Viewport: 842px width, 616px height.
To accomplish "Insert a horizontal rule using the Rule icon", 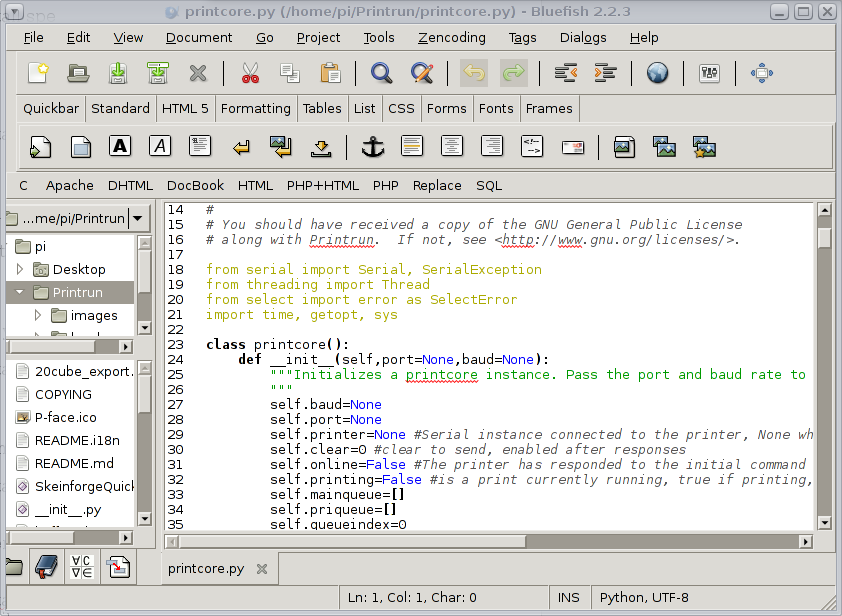I will [412, 146].
